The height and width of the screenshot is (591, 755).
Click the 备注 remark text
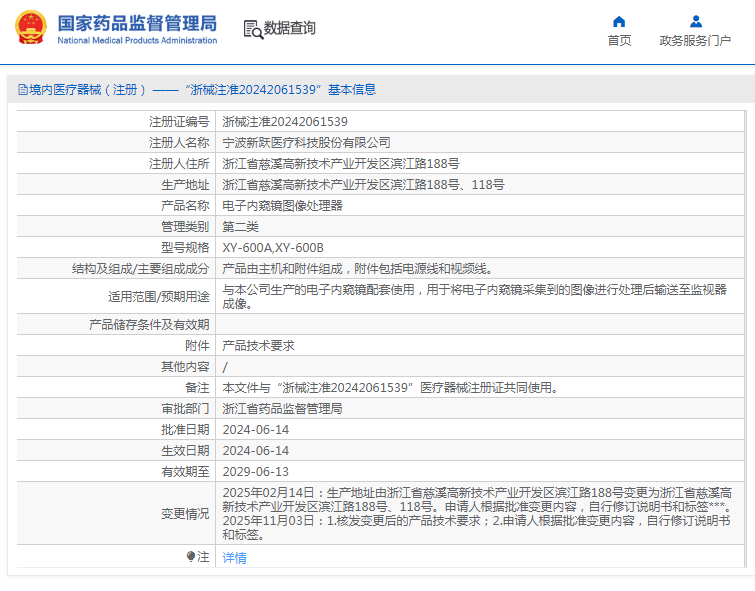[390, 388]
